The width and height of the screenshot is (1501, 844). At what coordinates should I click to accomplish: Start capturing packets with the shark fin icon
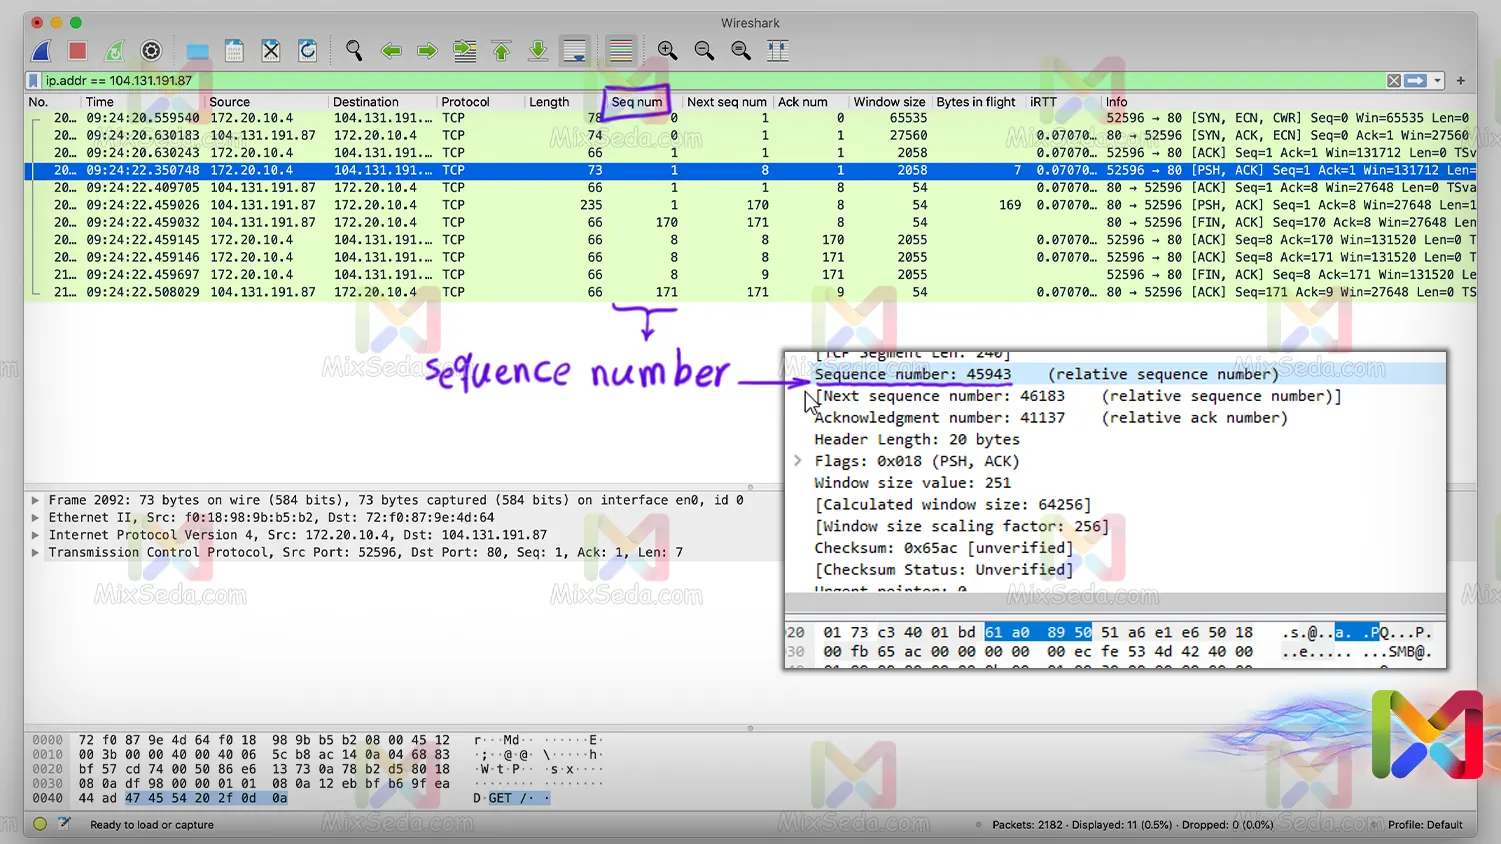coord(41,51)
